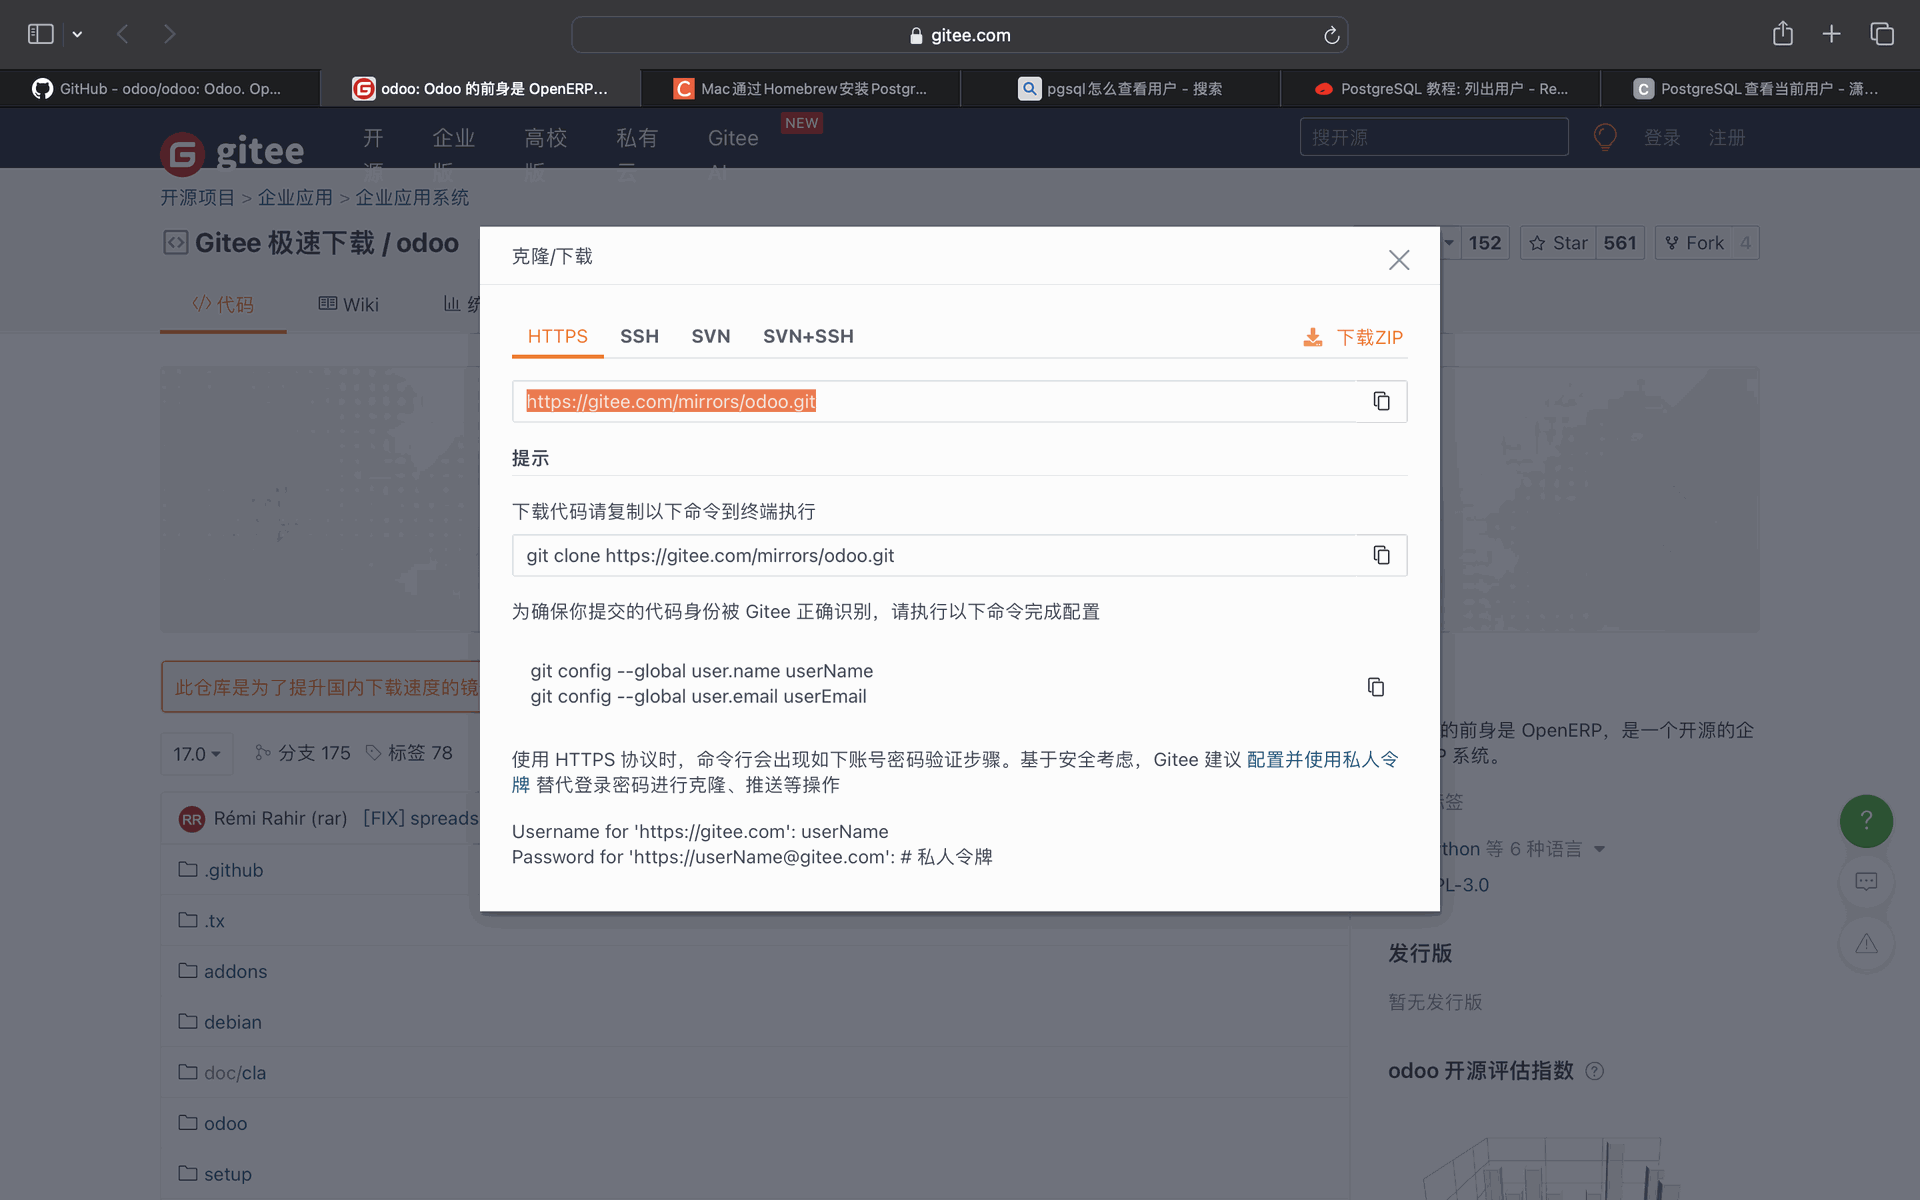The width and height of the screenshot is (1920, 1200).
Task: Click in the HTTPS URL field
Action: point(934,401)
